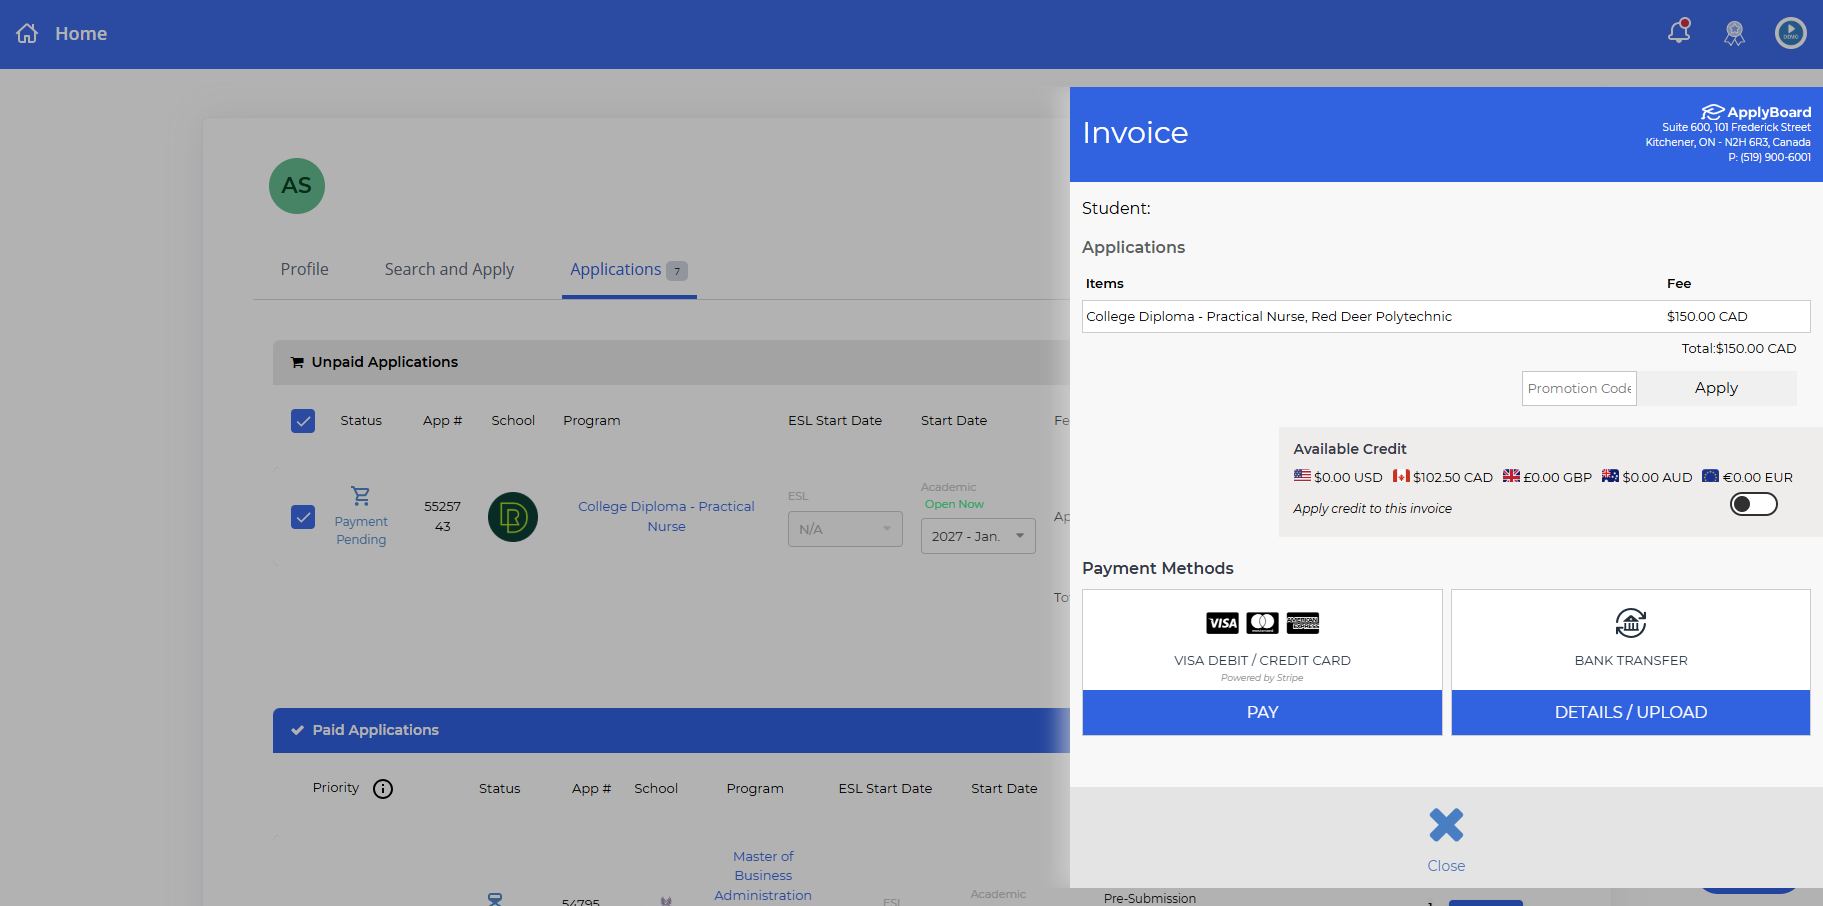Apply the promotion code
The height and width of the screenshot is (906, 1823).
1717,388
